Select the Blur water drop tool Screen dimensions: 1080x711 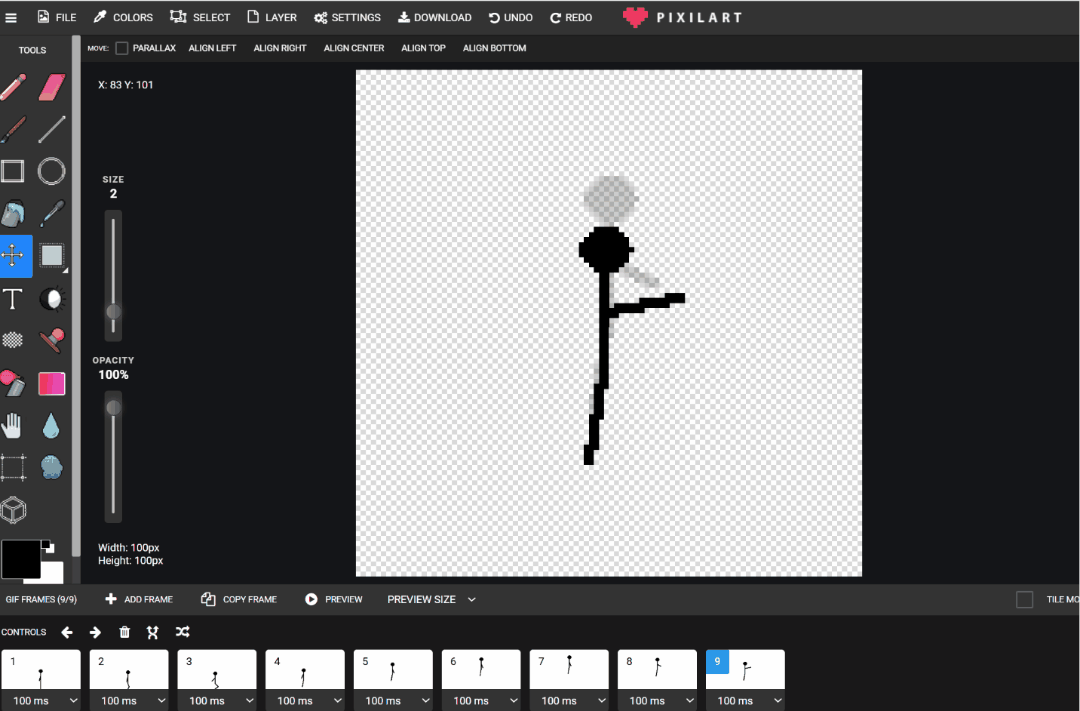tap(51, 426)
